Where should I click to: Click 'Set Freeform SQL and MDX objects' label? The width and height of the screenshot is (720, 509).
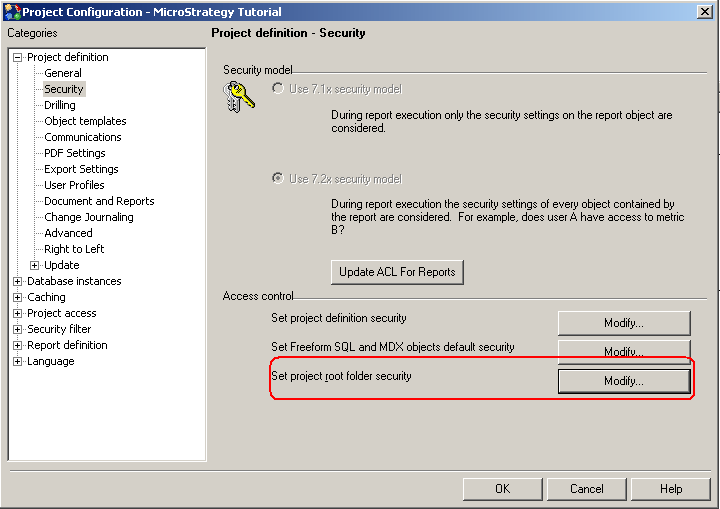(393, 347)
